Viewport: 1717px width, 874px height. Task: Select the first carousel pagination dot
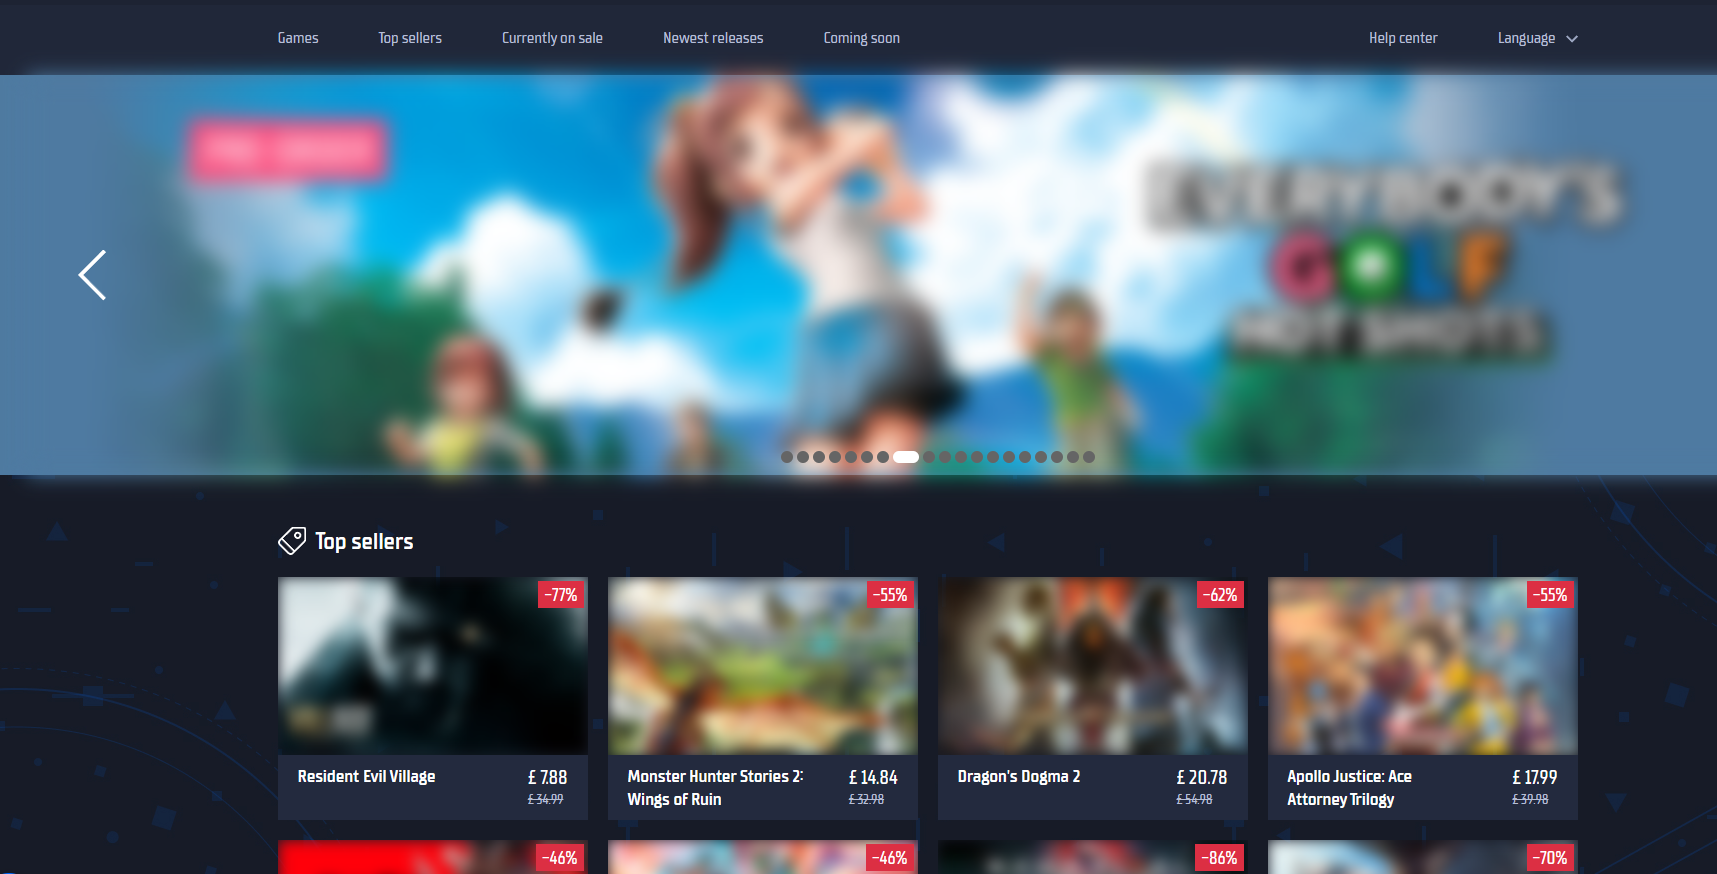[x=787, y=457]
